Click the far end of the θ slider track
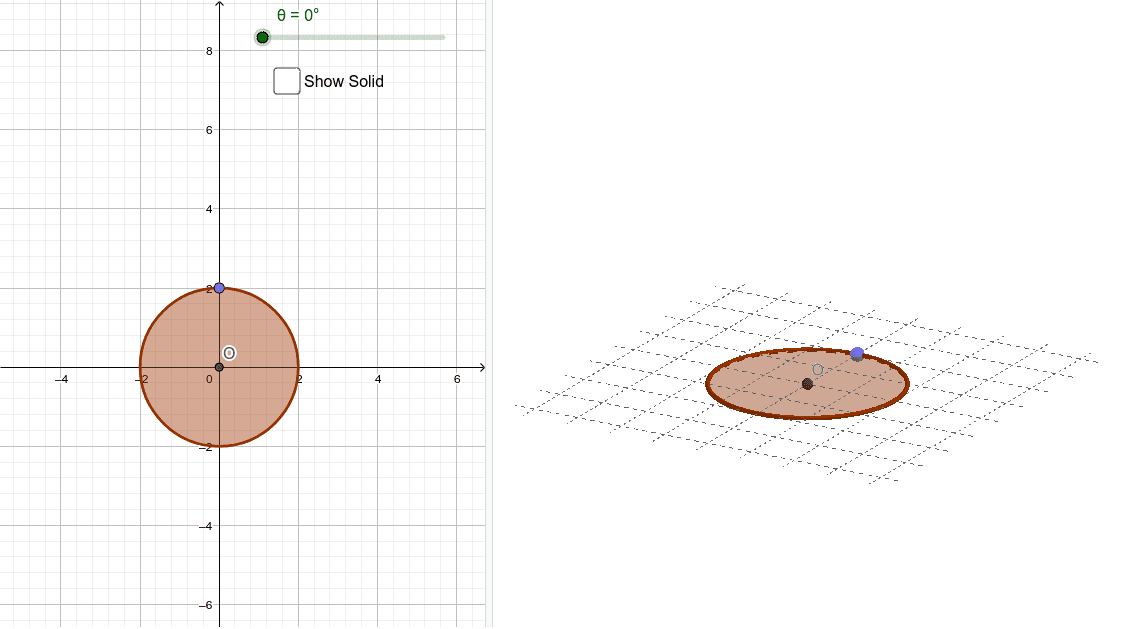Viewport: 1124px width, 629px height. pos(438,38)
